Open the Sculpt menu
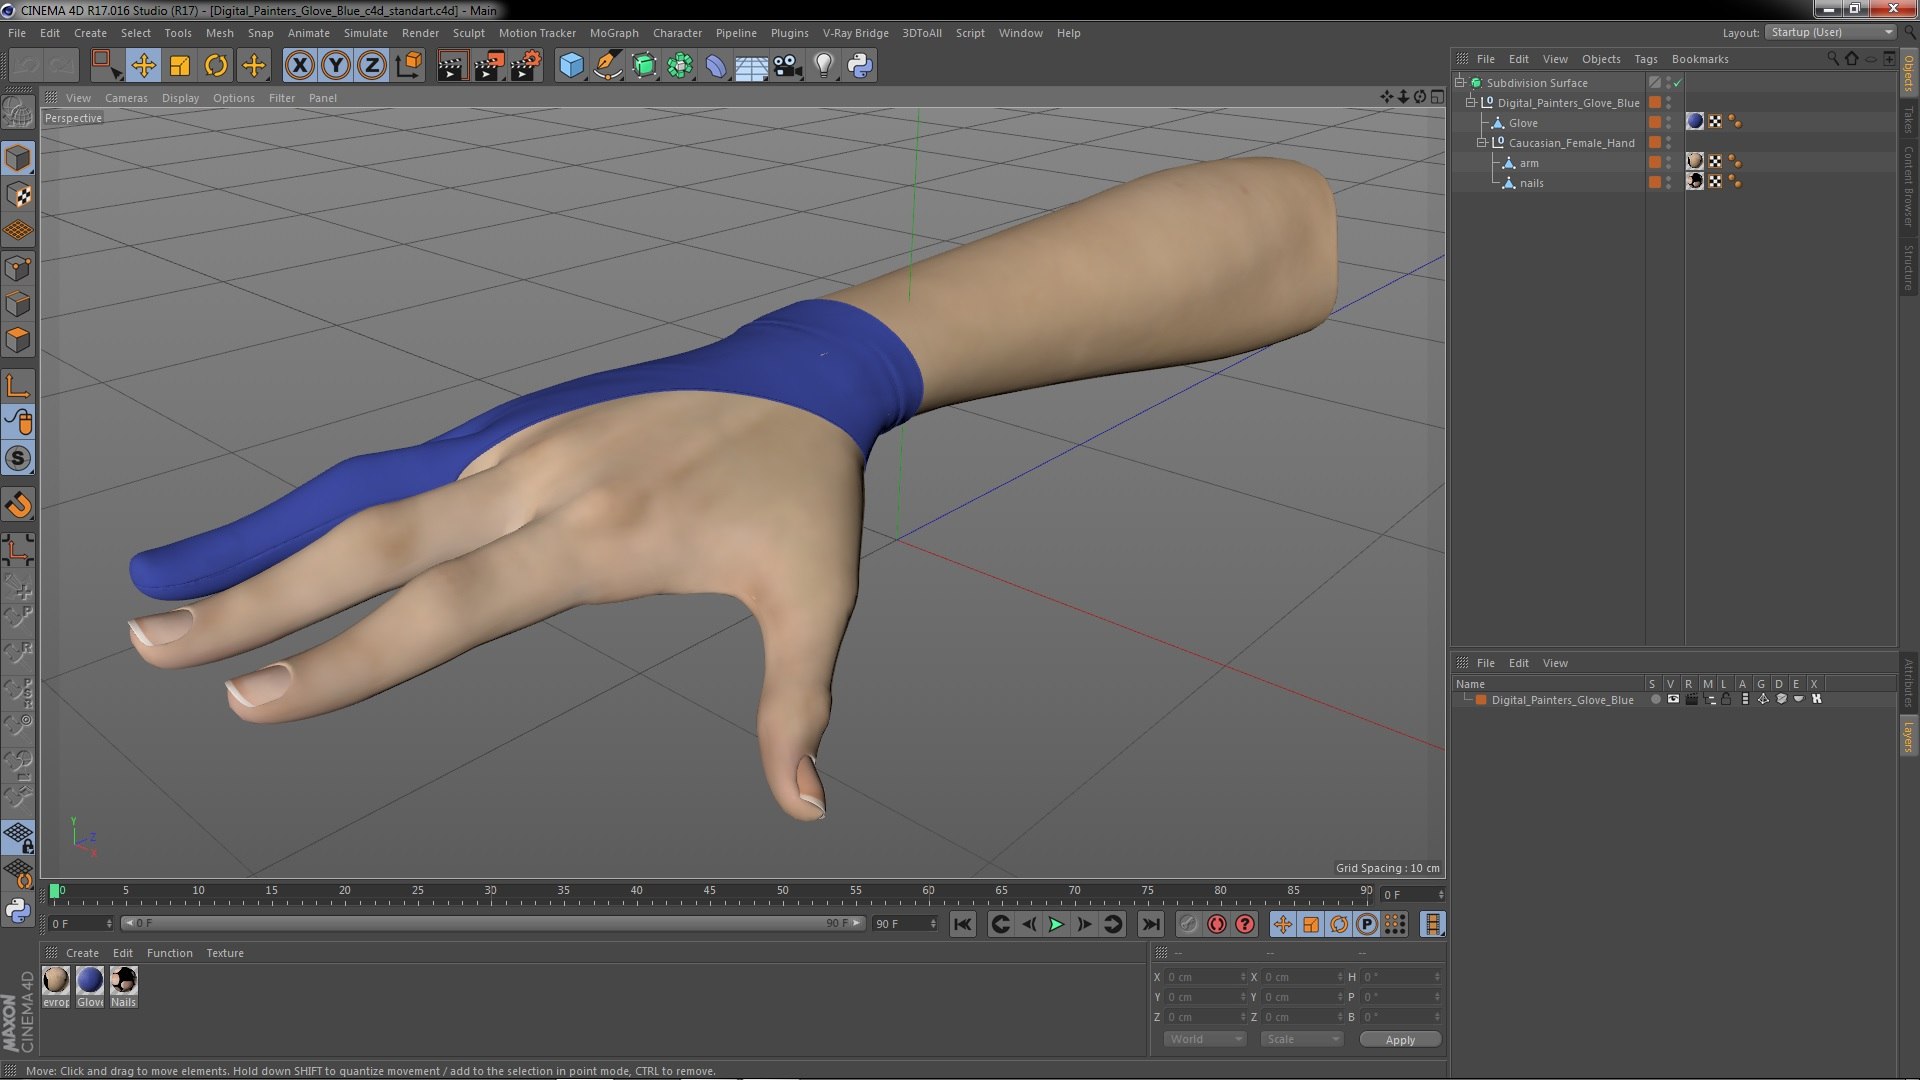Image resolution: width=1920 pixels, height=1080 pixels. (468, 33)
